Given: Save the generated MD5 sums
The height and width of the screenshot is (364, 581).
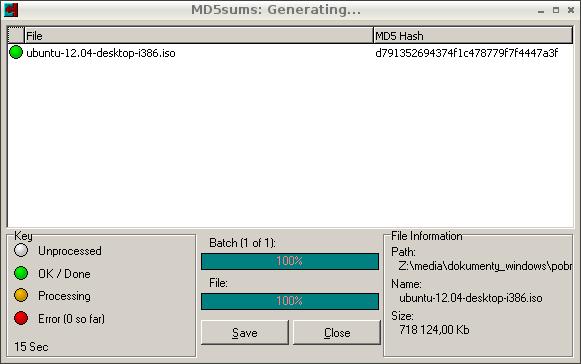Looking at the screenshot, I should pyautogui.click(x=245, y=332).
